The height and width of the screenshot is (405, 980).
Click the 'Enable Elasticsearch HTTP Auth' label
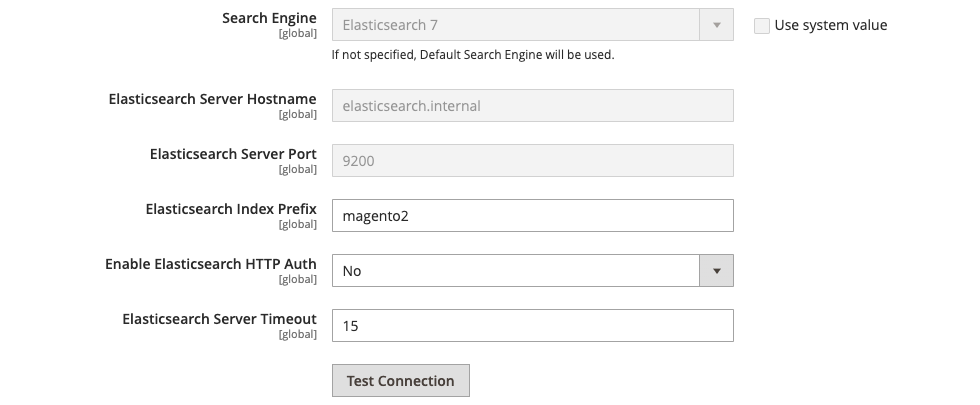click(211, 264)
